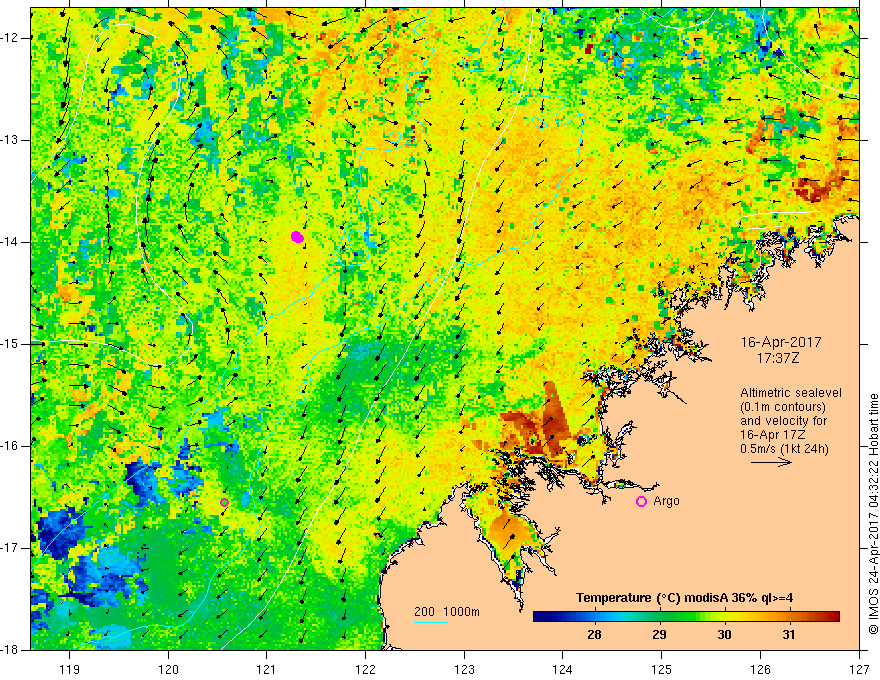The height and width of the screenshot is (680, 880).
Task: Click '200 1000m' depth contour label
Action: (x=447, y=612)
